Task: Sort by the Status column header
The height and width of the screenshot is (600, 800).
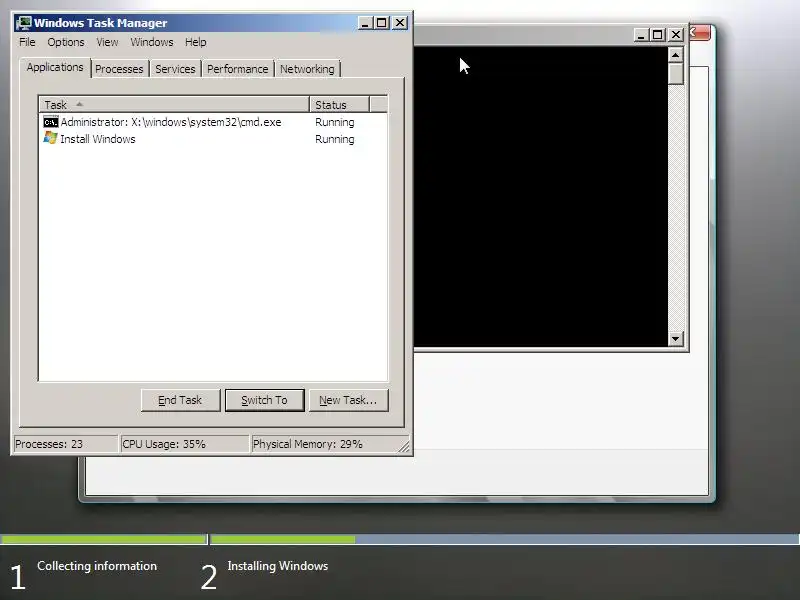Action: click(x=339, y=105)
